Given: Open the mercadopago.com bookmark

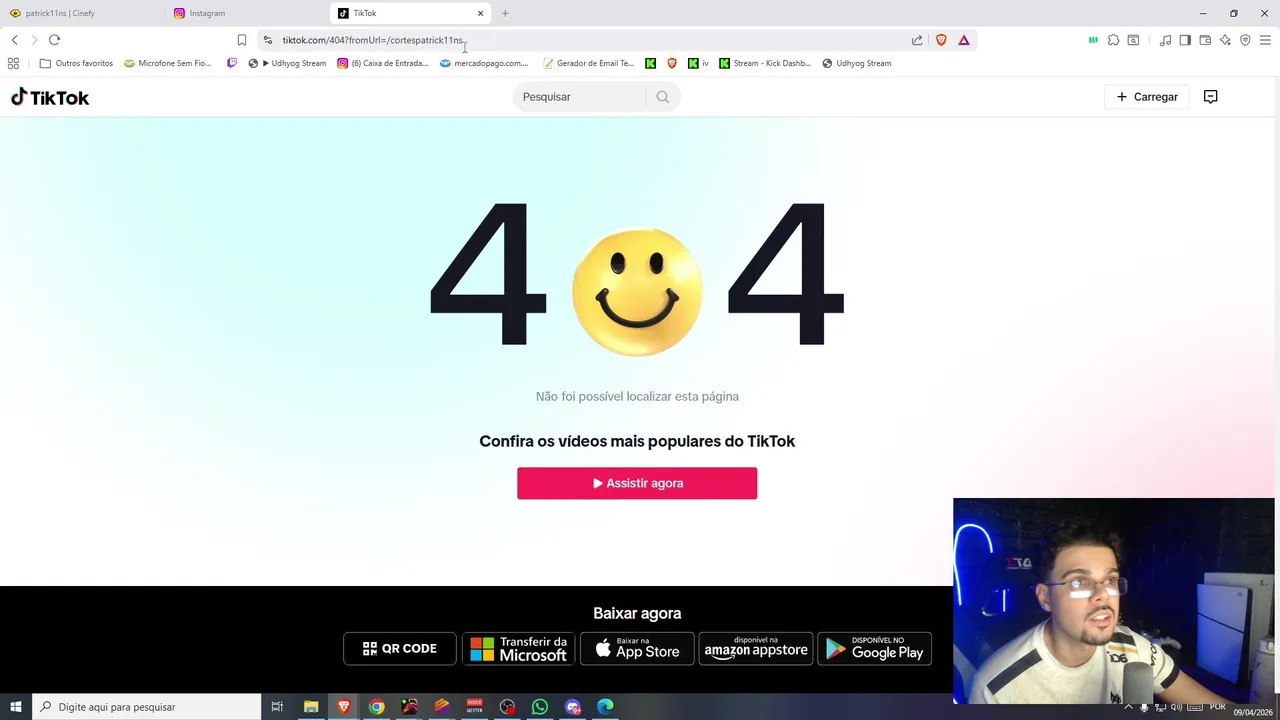Looking at the screenshot, I should [484, 63].
